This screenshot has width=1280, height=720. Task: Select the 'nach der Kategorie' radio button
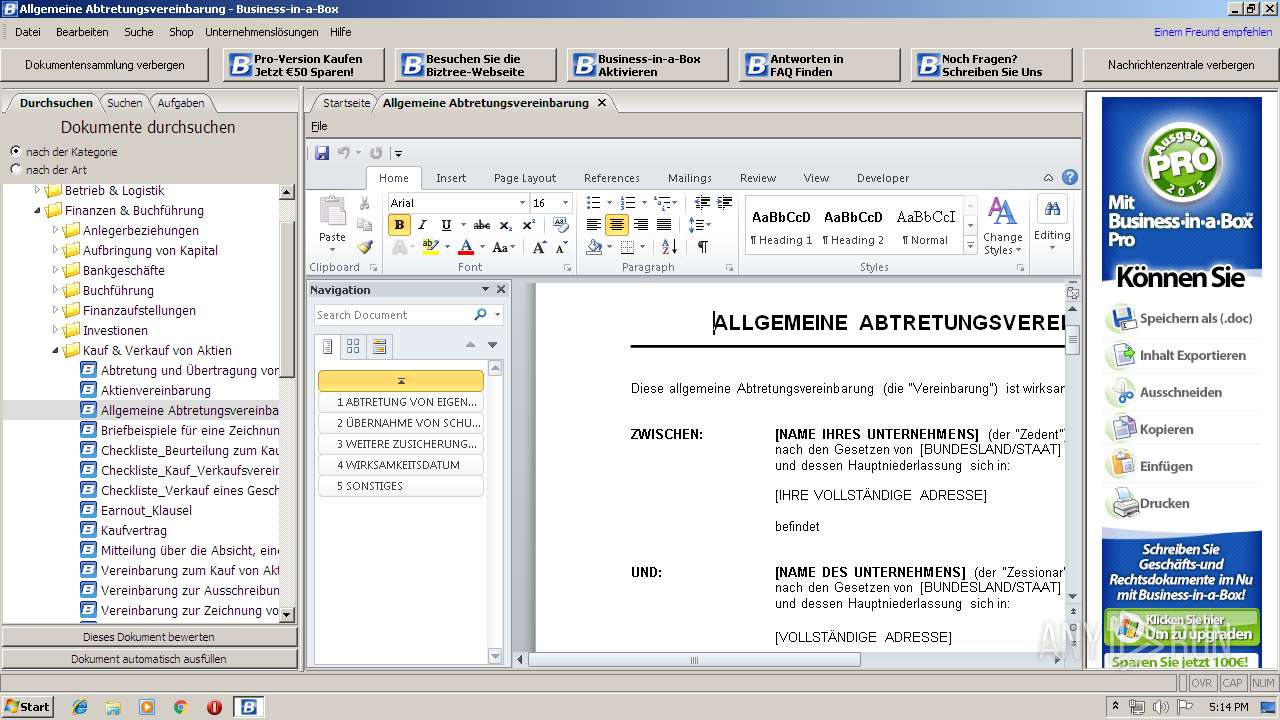pos(15,151)
